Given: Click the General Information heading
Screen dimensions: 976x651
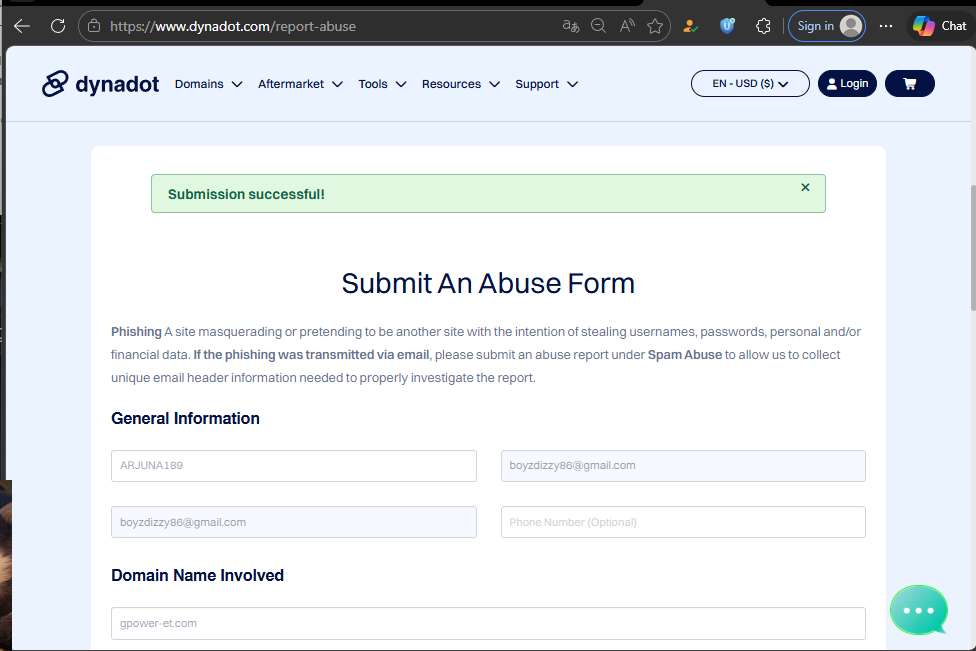Looking at the screenshot, I should click(x=185, y=418).
